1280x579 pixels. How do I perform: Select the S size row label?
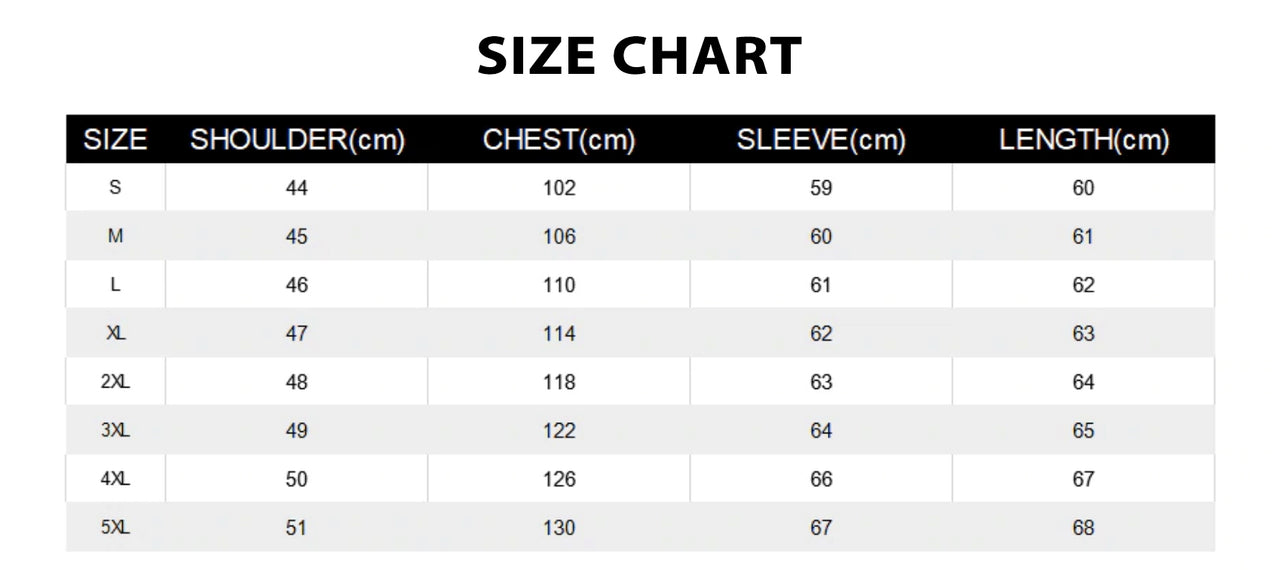(x=115, y=188)
